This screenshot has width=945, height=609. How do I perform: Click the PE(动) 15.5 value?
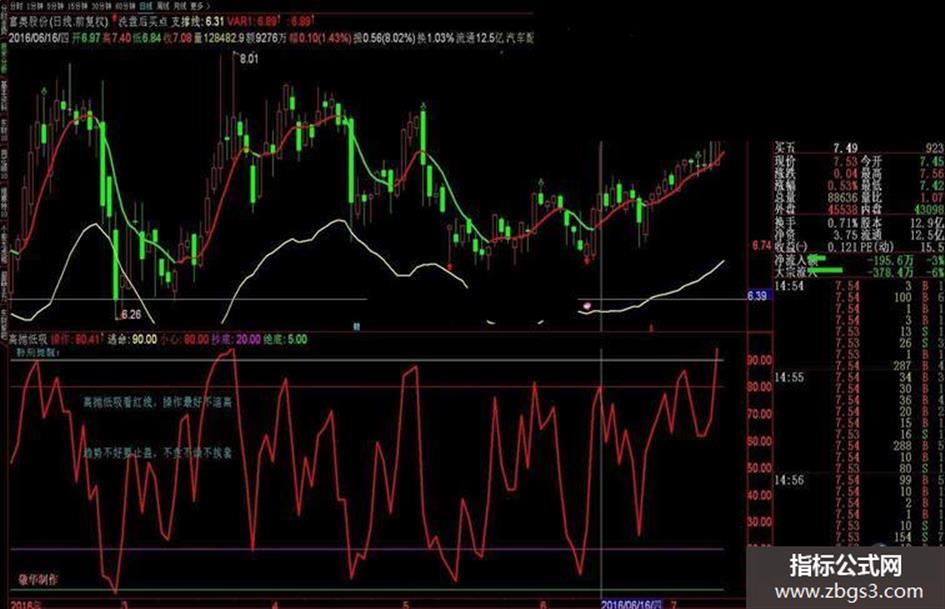(902, 247)
